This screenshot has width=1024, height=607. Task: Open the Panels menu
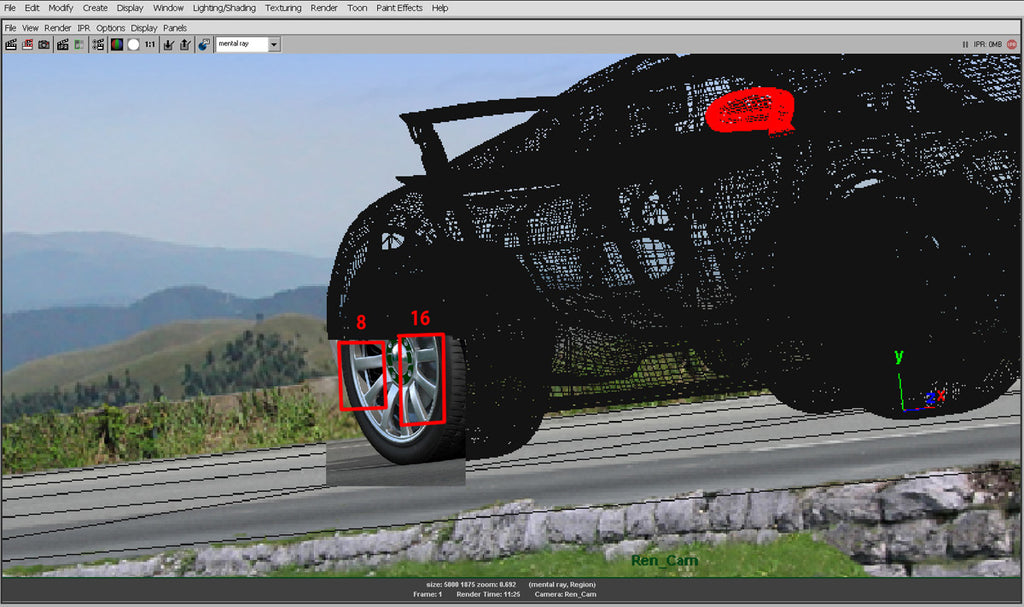point(175,27)
